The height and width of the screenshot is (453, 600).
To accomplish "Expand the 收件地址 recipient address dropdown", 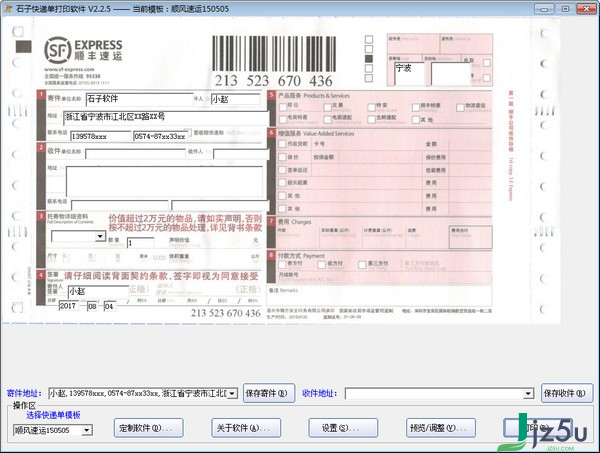I will (x=528, y=393).
